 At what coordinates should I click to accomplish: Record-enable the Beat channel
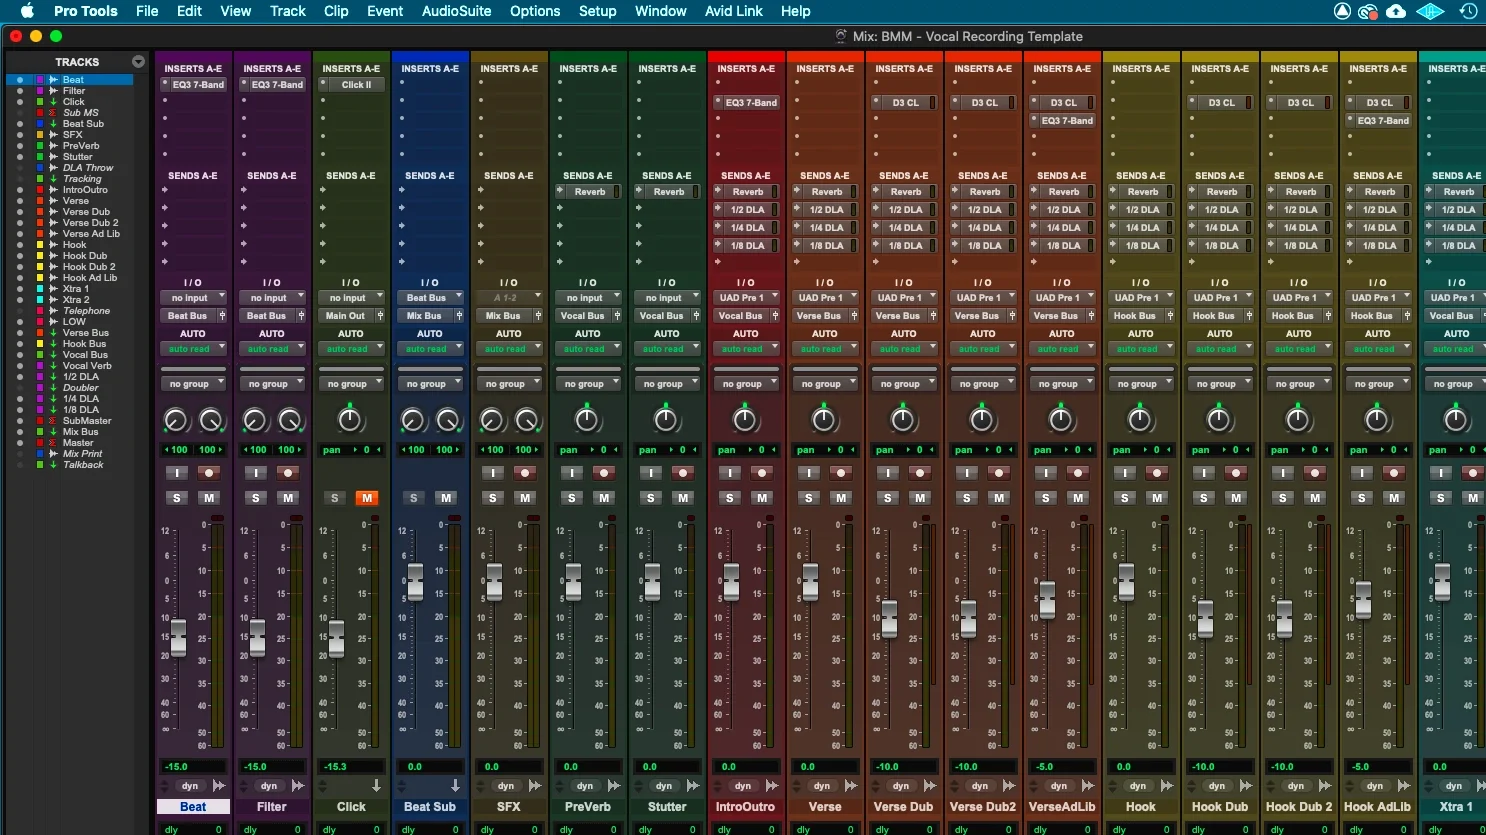coord(208,473)
